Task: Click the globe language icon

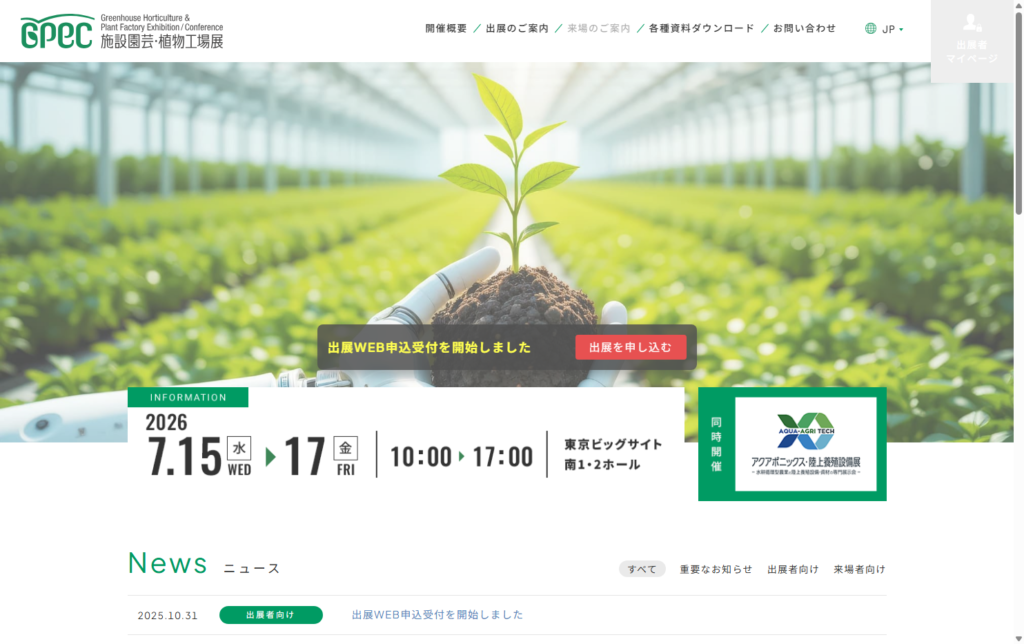Action: tap(870, 29)
